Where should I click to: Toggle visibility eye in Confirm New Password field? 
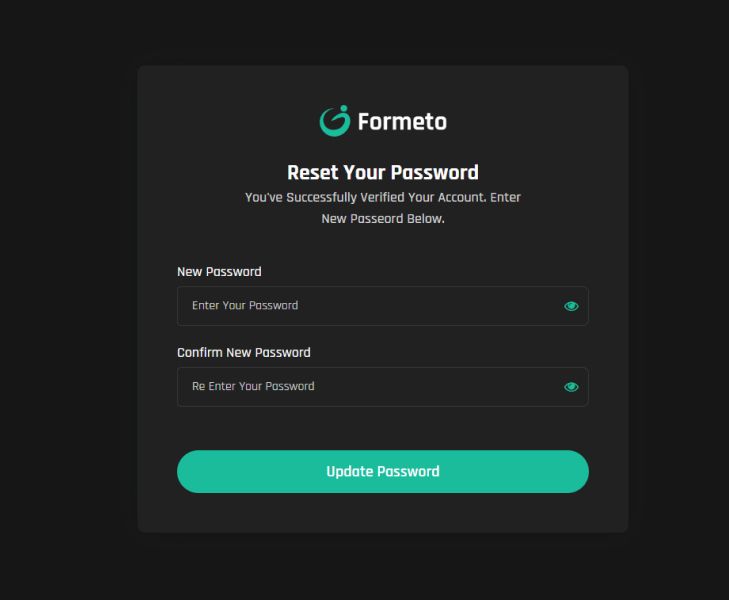click(x=571, y=387)
